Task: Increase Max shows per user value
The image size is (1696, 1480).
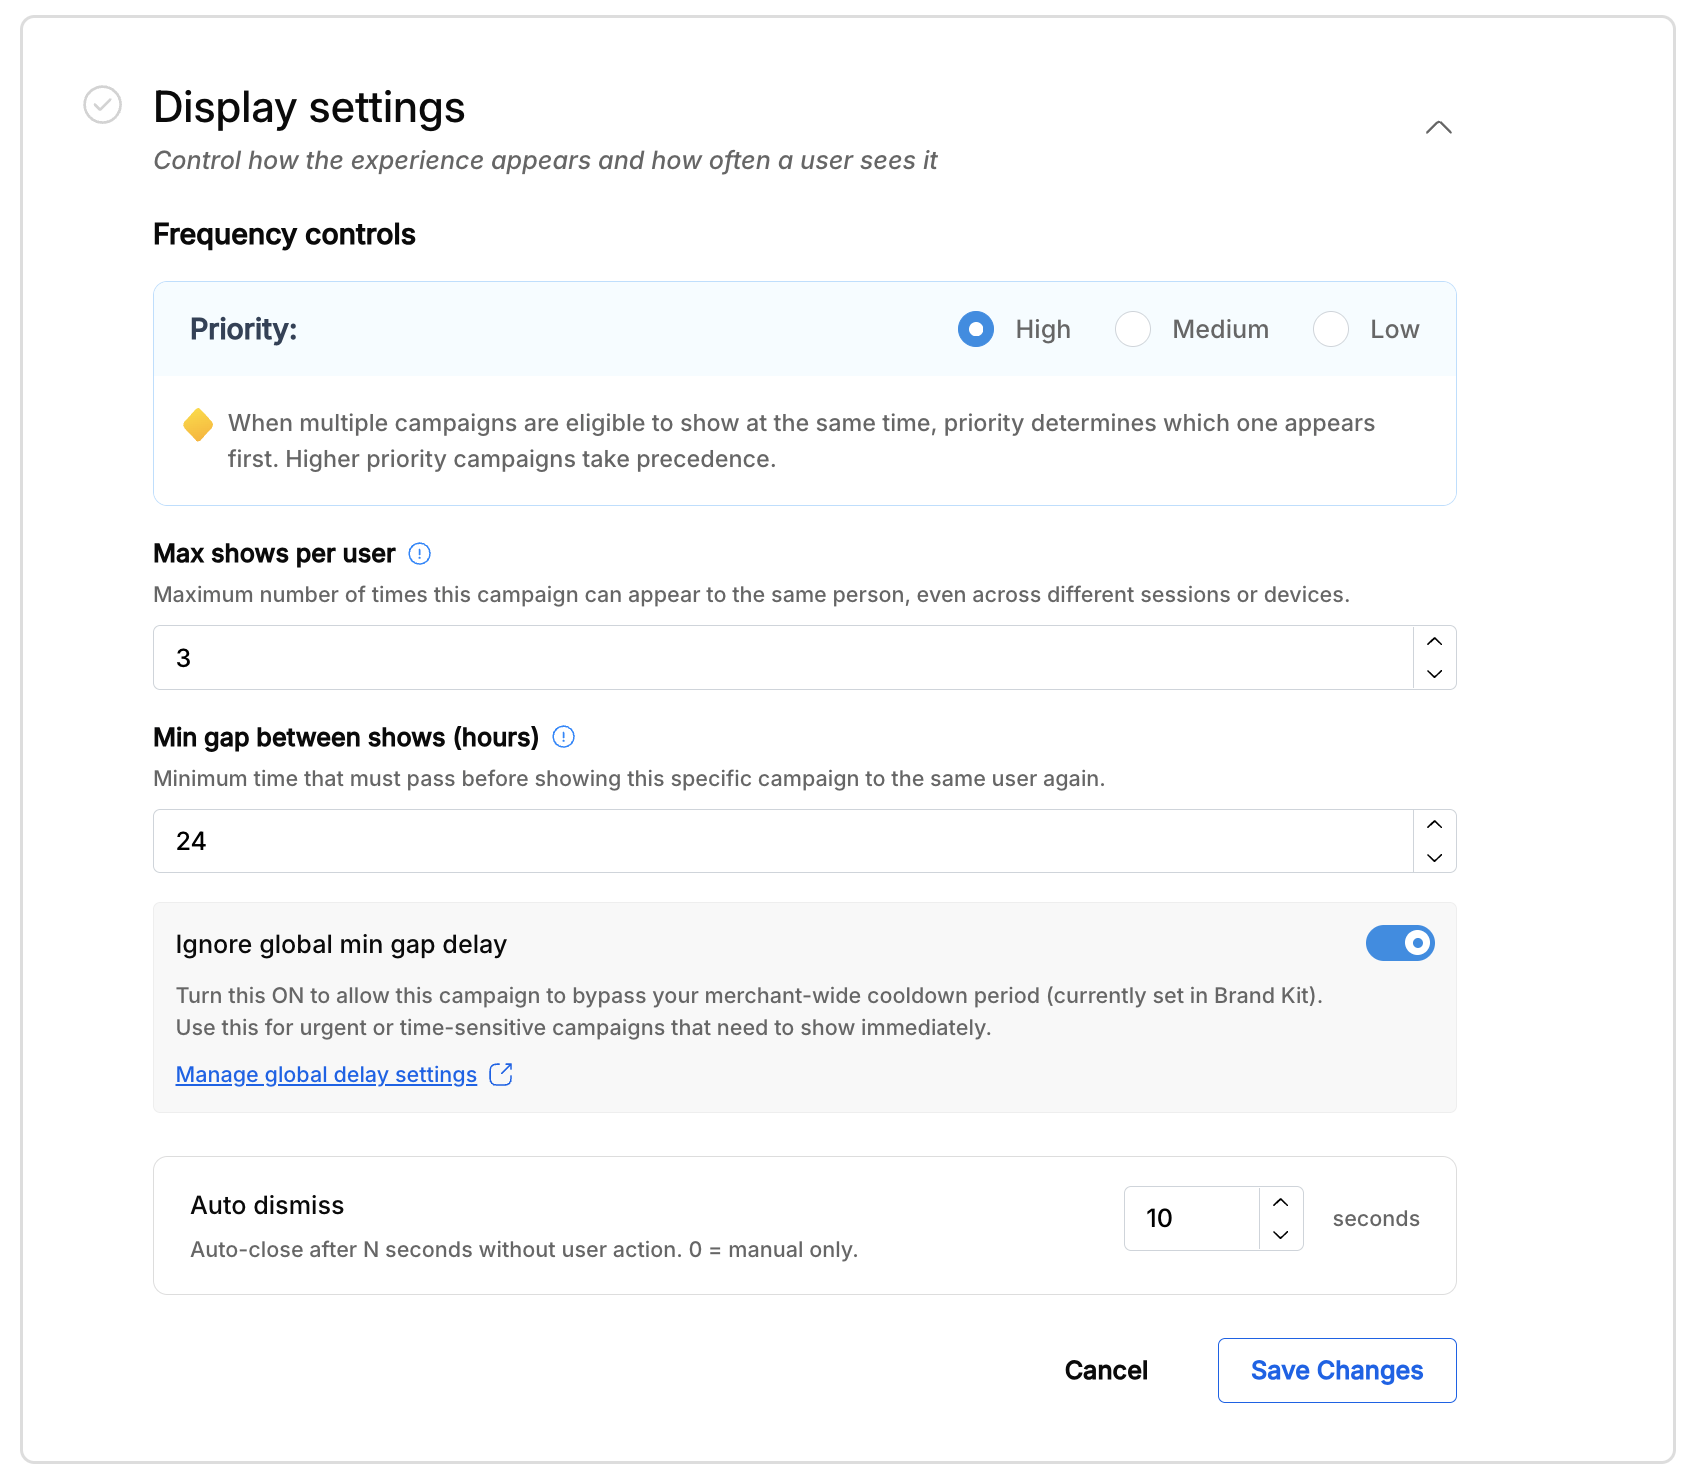Action: (x=1435, y=642)
